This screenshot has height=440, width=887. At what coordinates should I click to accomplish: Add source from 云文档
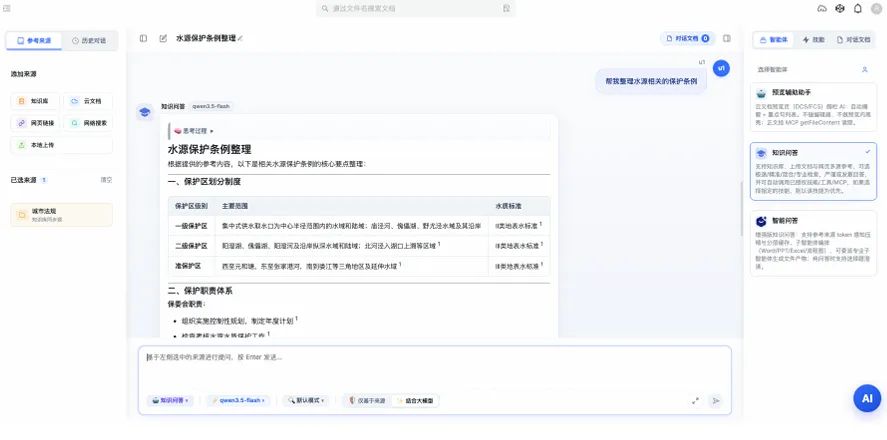coord(88,101)
